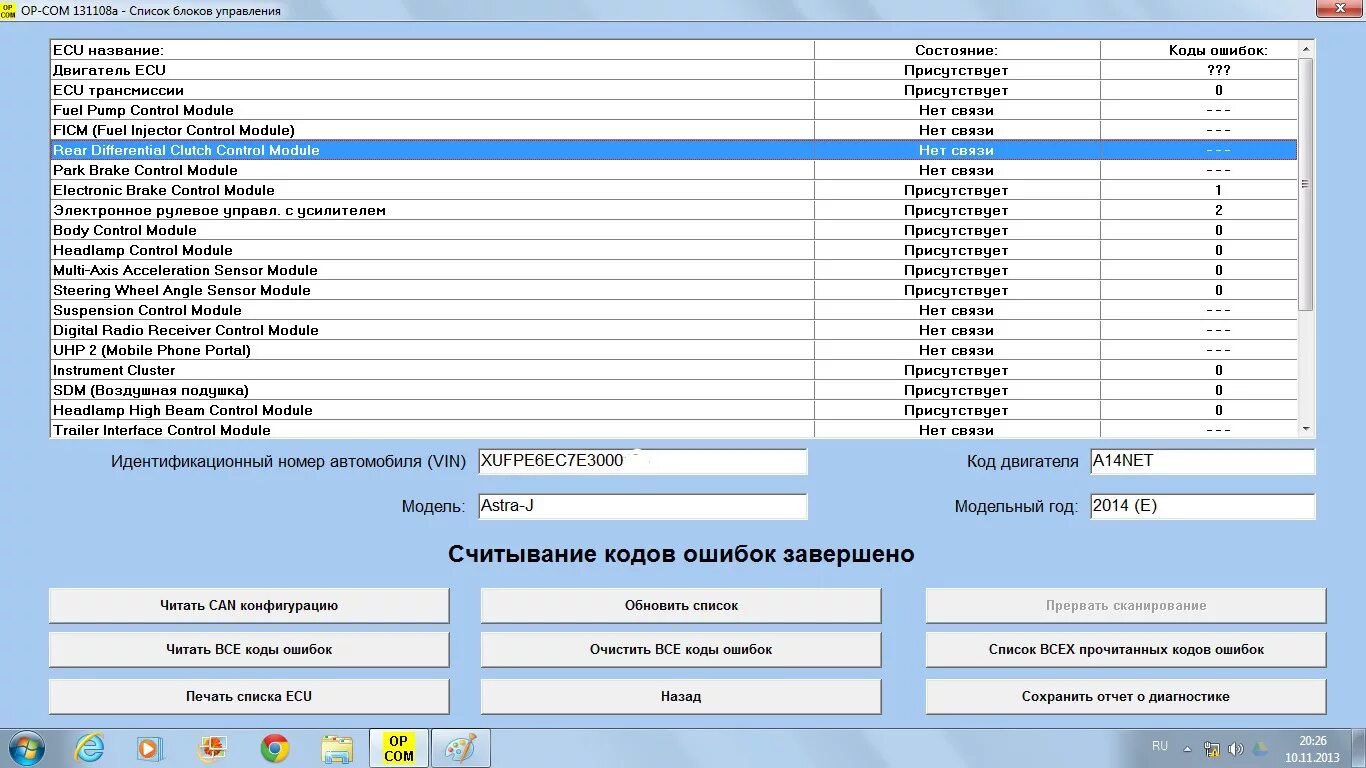
Task: Click the Windows Start orb
Action: (x=26, y=748)
